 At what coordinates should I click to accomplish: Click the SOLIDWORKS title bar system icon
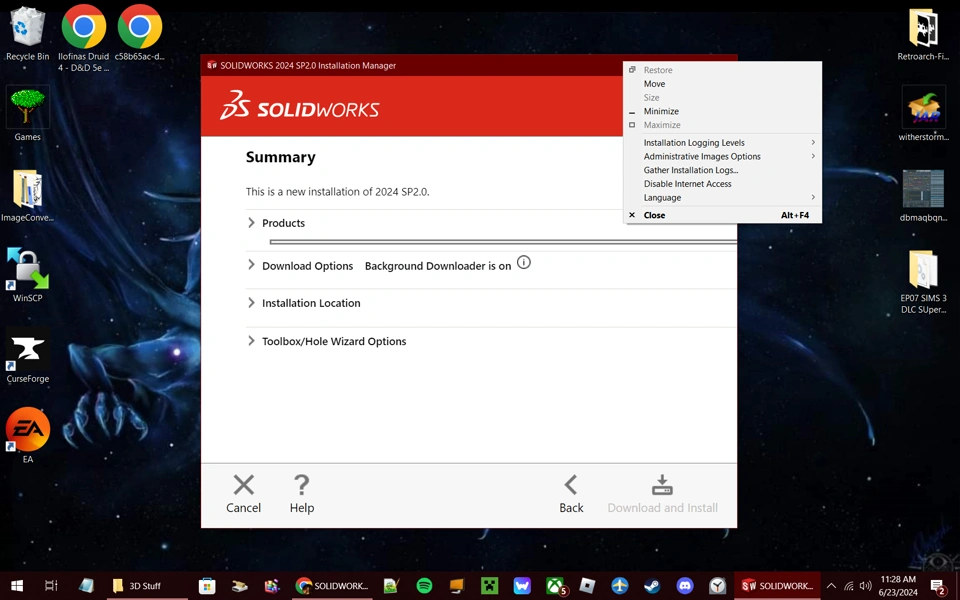(212, 65)
